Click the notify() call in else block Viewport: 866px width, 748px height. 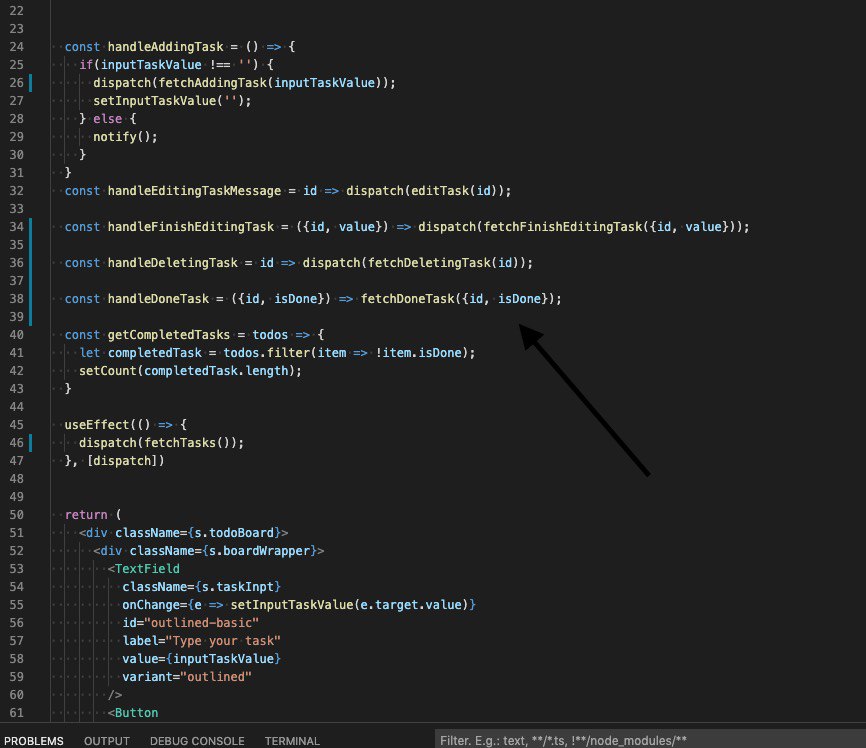(125, 137)
